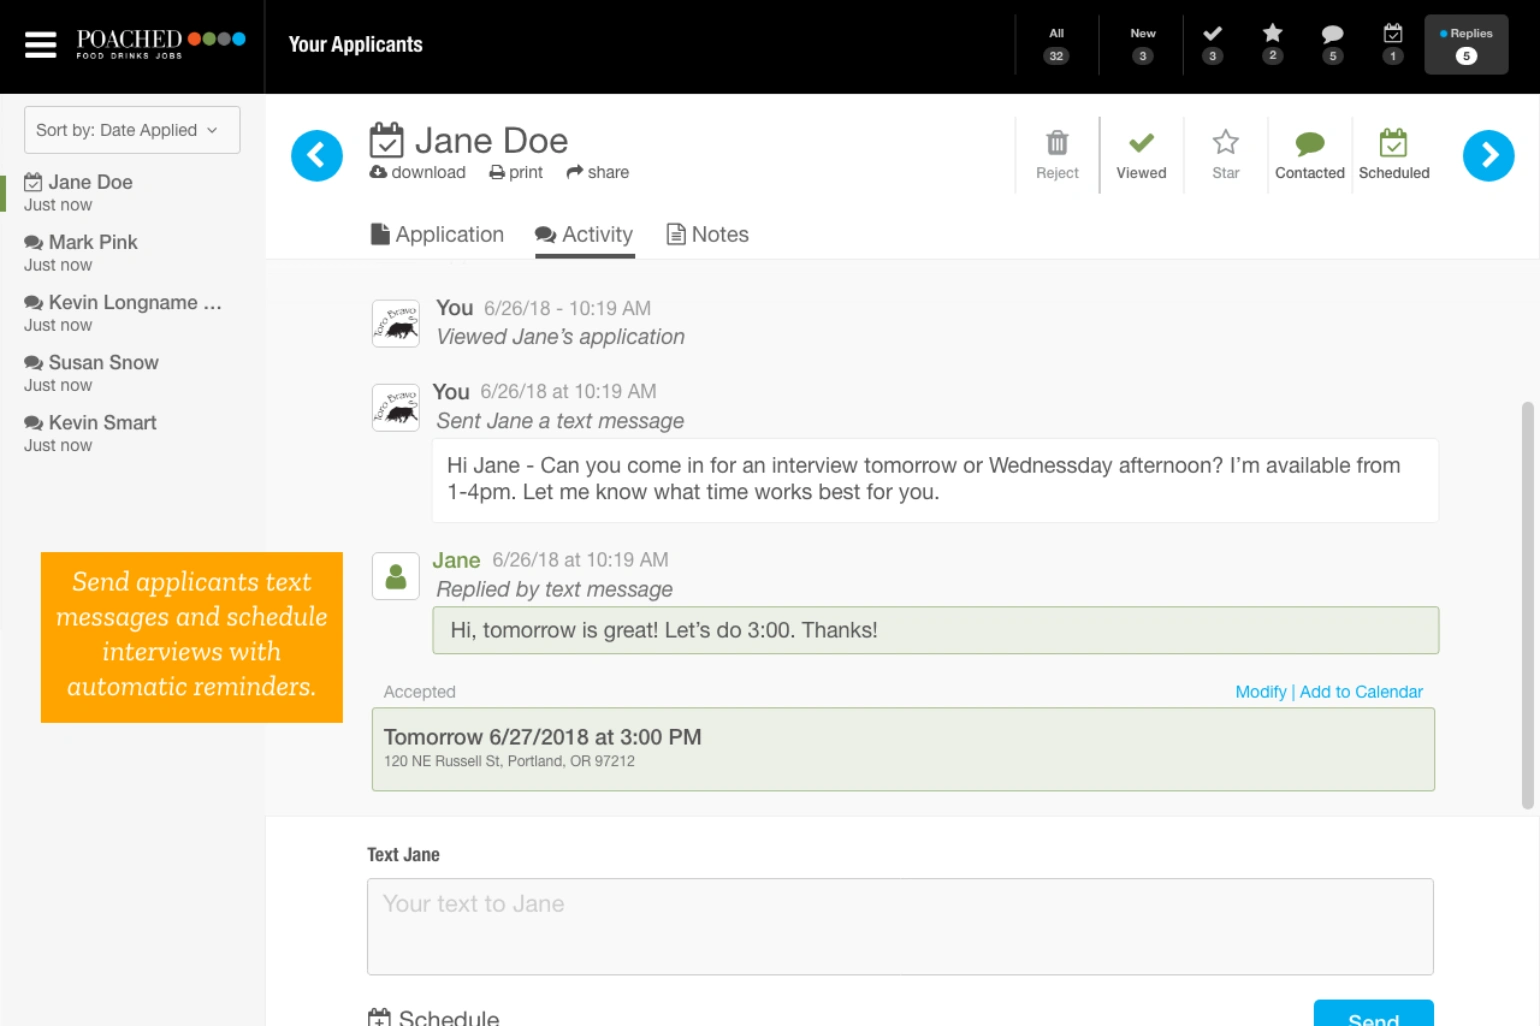1540x1026 pixels.
Task: Click the Your Applicants page title
Action: coord(356,45)
